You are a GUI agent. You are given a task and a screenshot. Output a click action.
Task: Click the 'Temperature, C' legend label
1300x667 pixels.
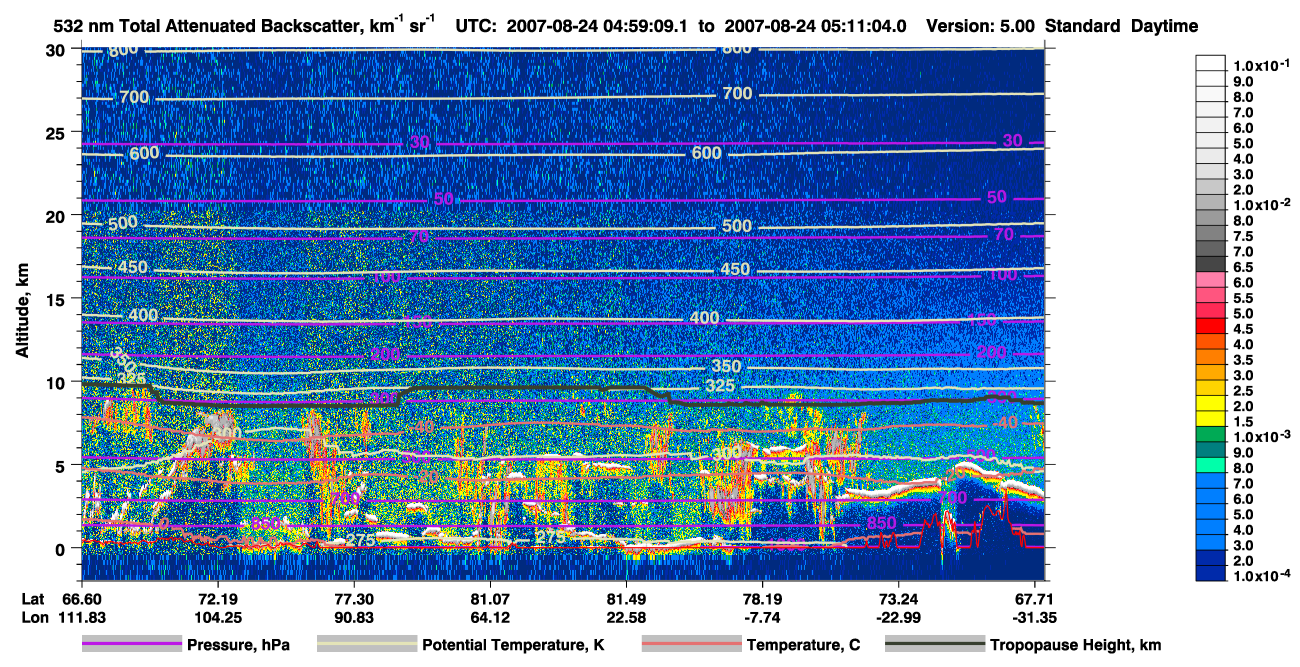coord(803,646)
